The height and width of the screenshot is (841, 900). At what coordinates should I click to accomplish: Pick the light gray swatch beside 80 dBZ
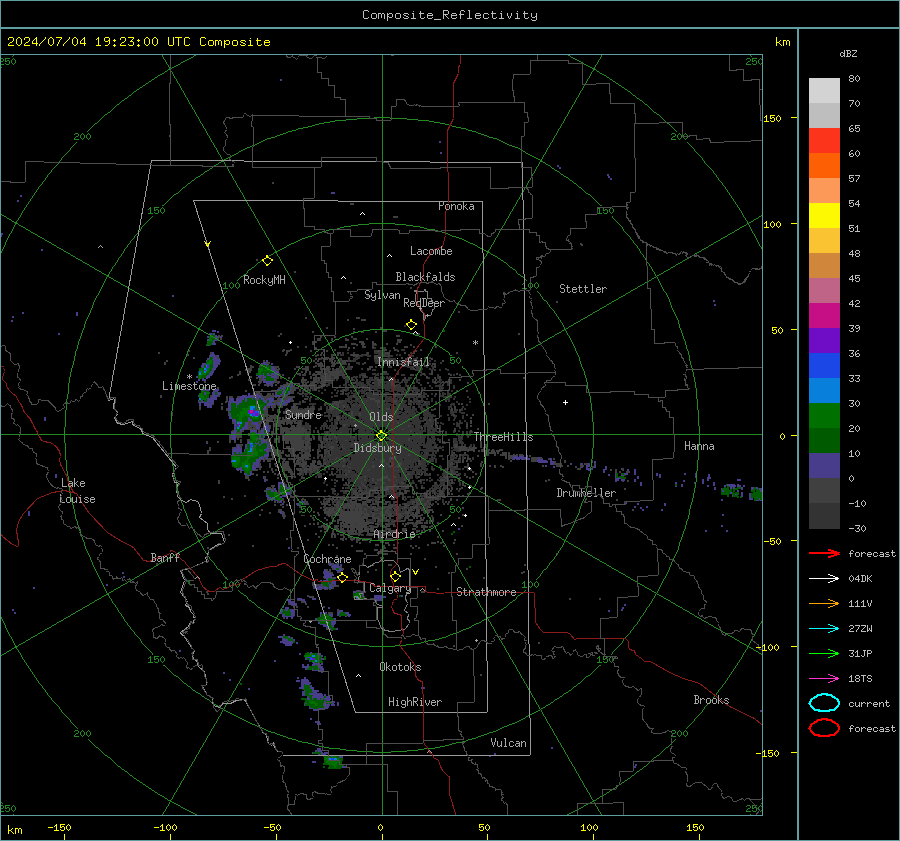824,91
